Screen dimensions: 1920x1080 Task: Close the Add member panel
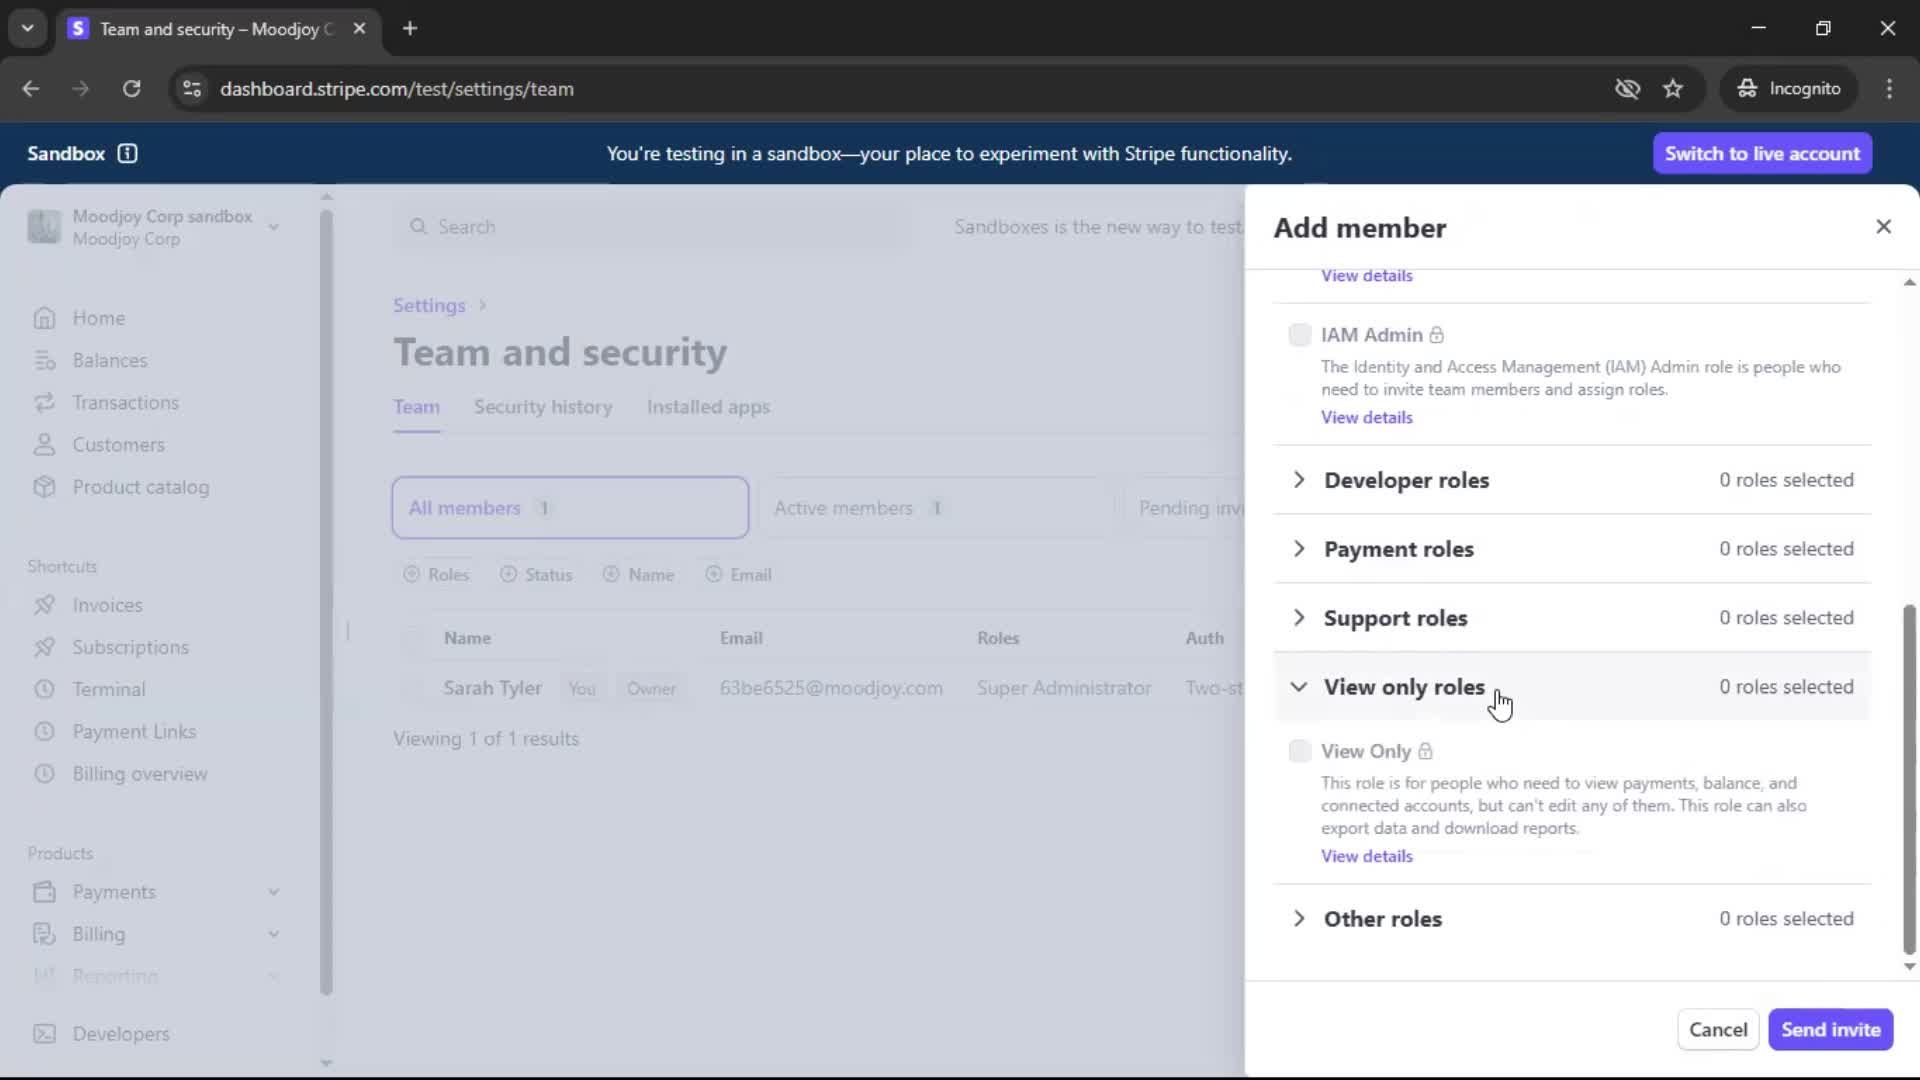pyautogui.click(x=1883, y=227)
